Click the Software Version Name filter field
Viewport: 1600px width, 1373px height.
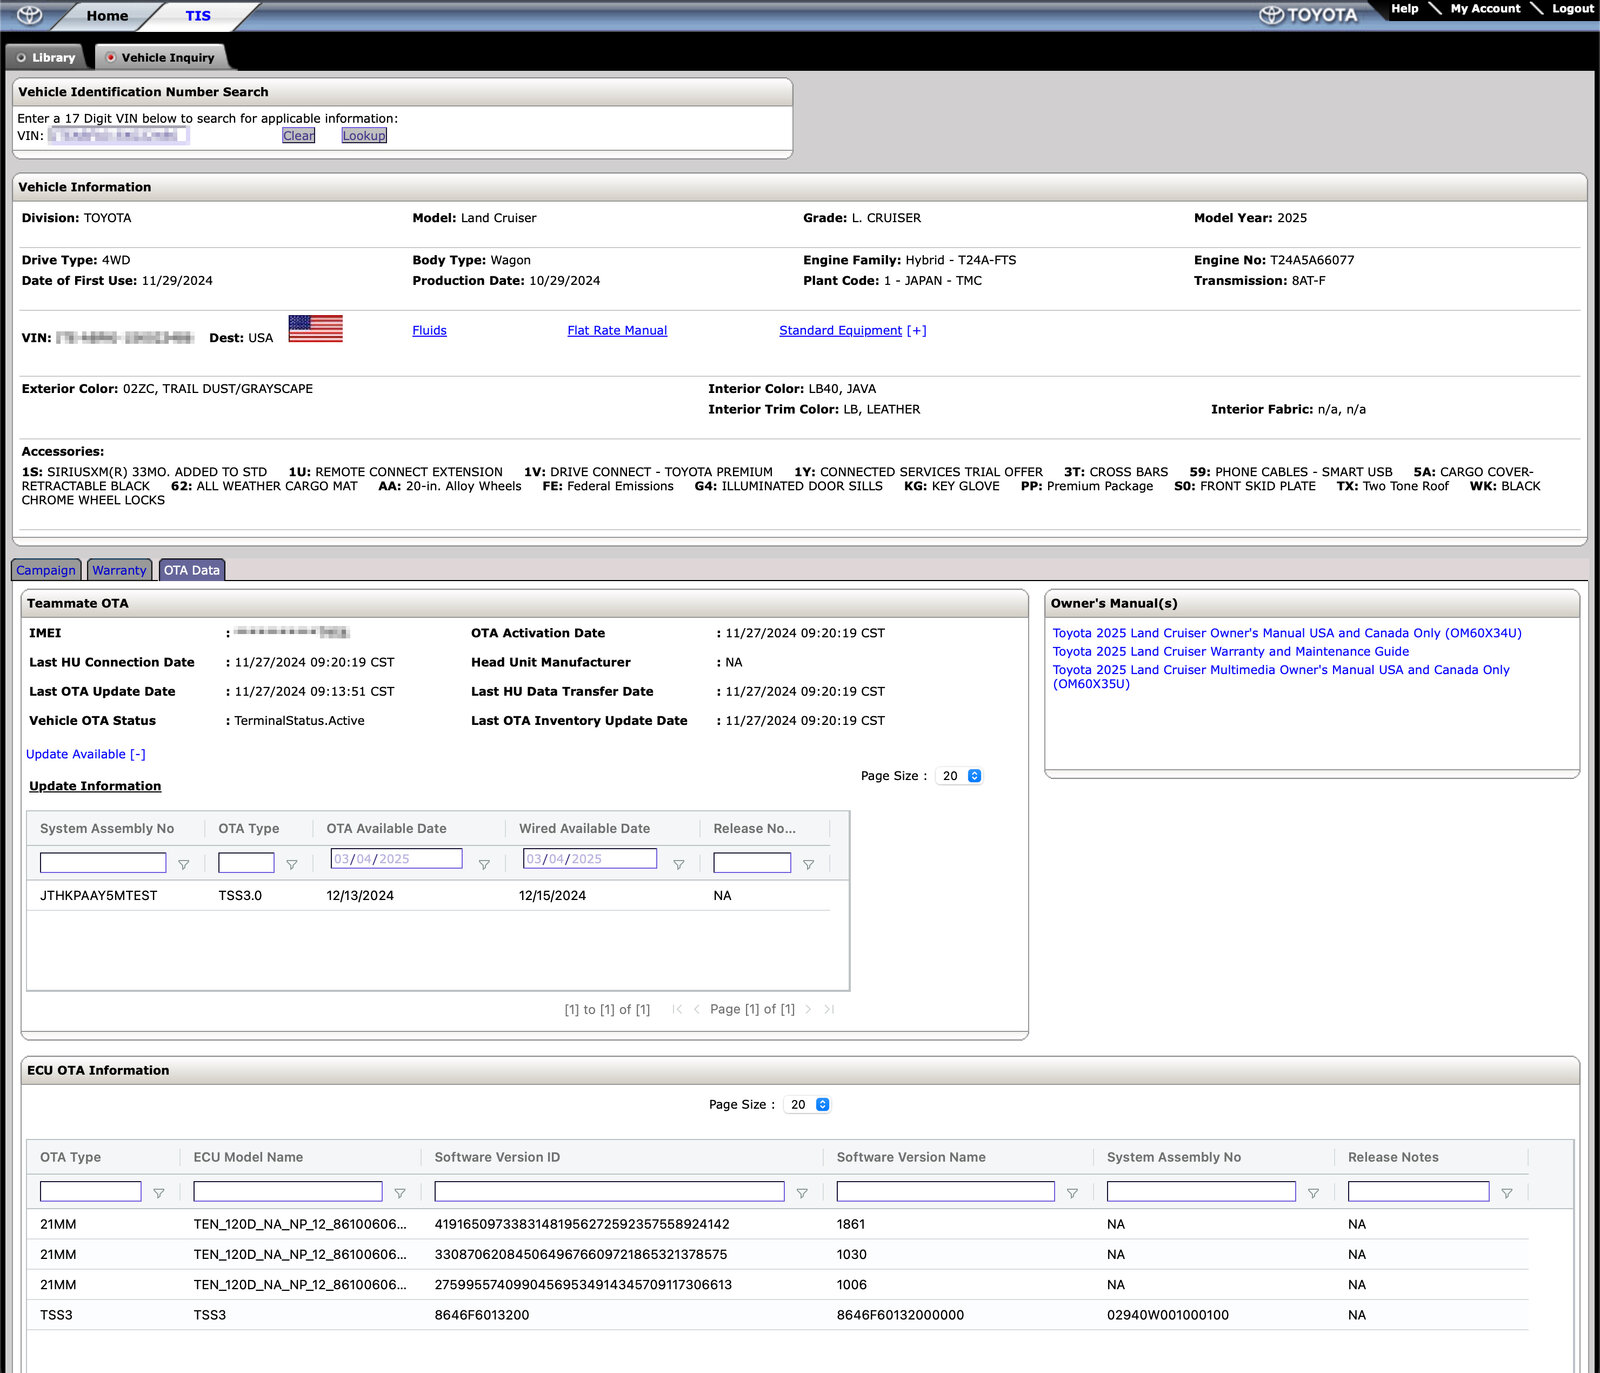(x=946, y=1191)
